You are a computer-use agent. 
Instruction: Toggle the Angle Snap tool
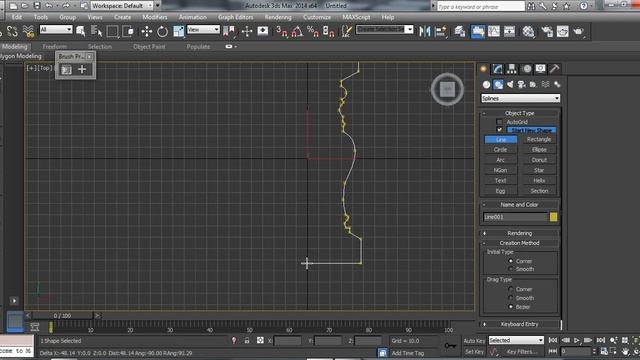[297, 31]
